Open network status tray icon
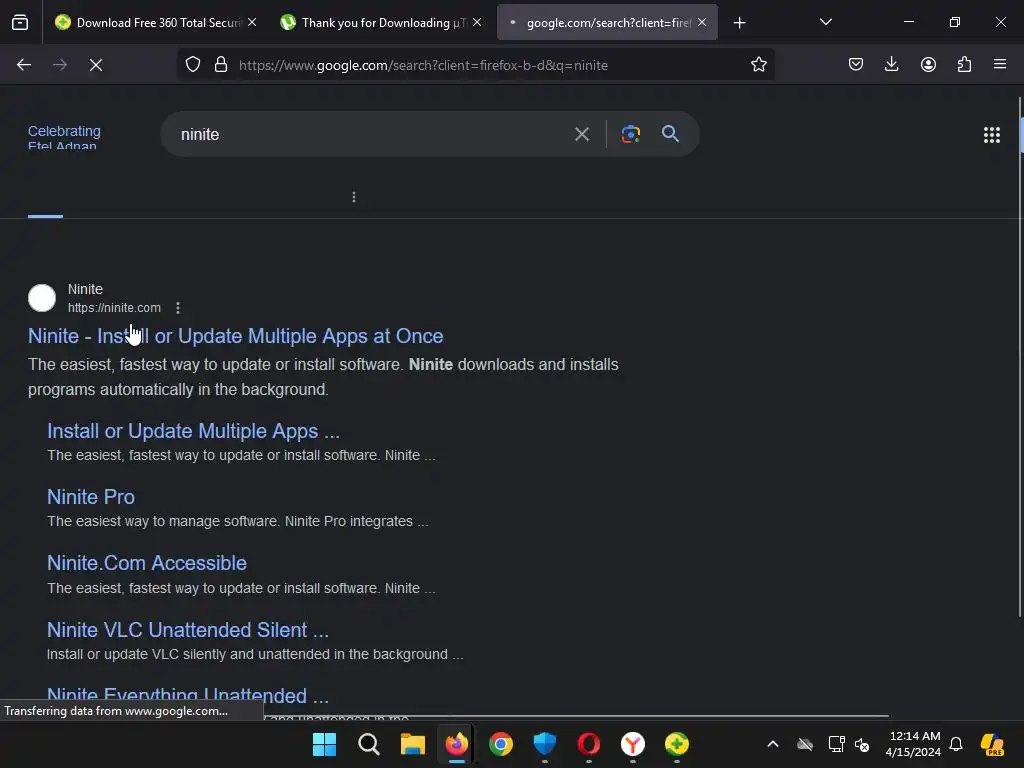 [x=837, y=744]
